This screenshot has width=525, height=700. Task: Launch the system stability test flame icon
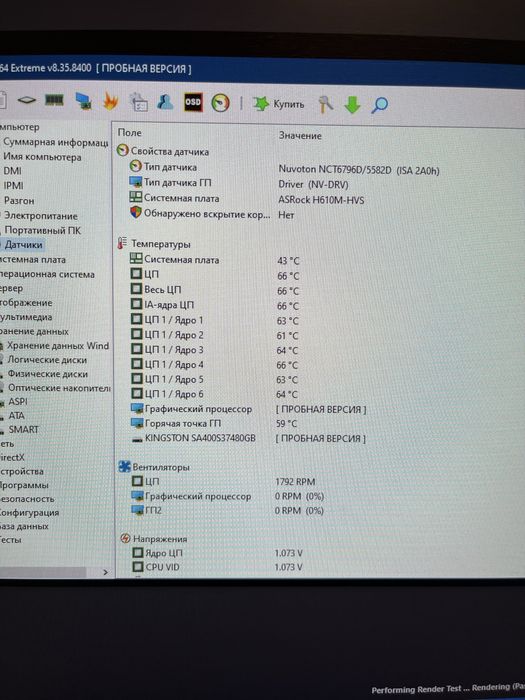pos(110,101)
